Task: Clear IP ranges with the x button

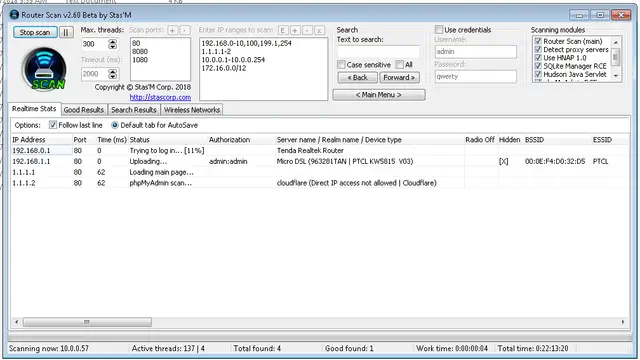Action: click(320, 30)
